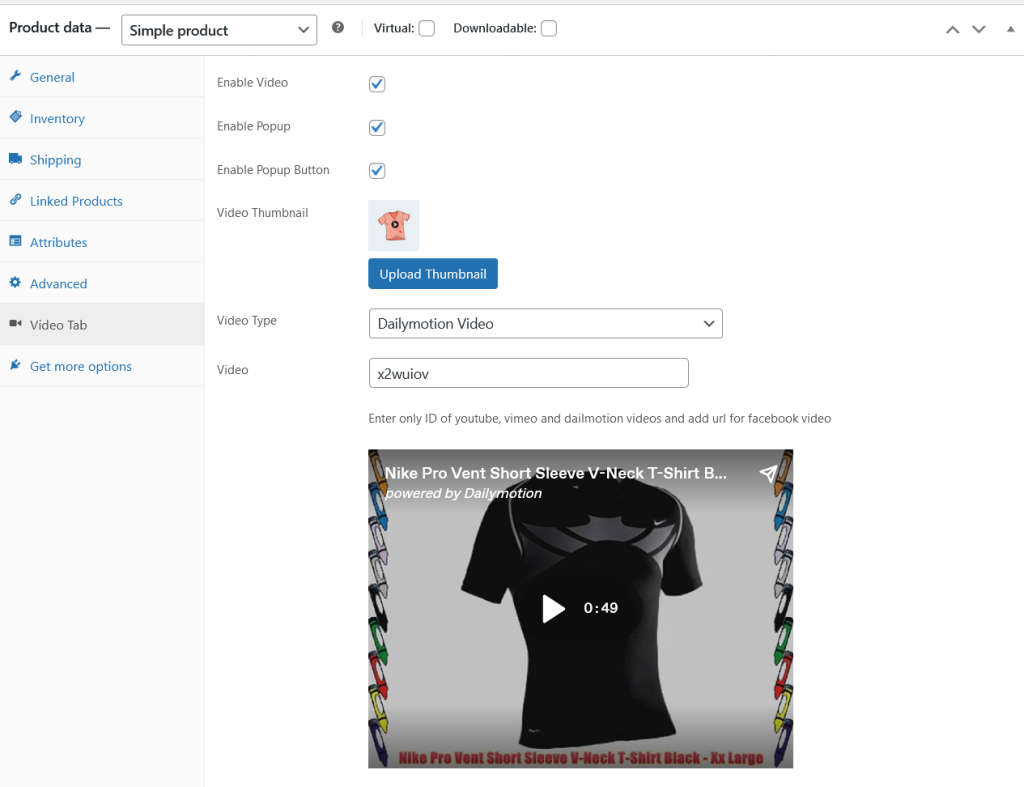Click the help question mark icon
This screenshot has height=787, width=1024.
[x=338, y=28]
